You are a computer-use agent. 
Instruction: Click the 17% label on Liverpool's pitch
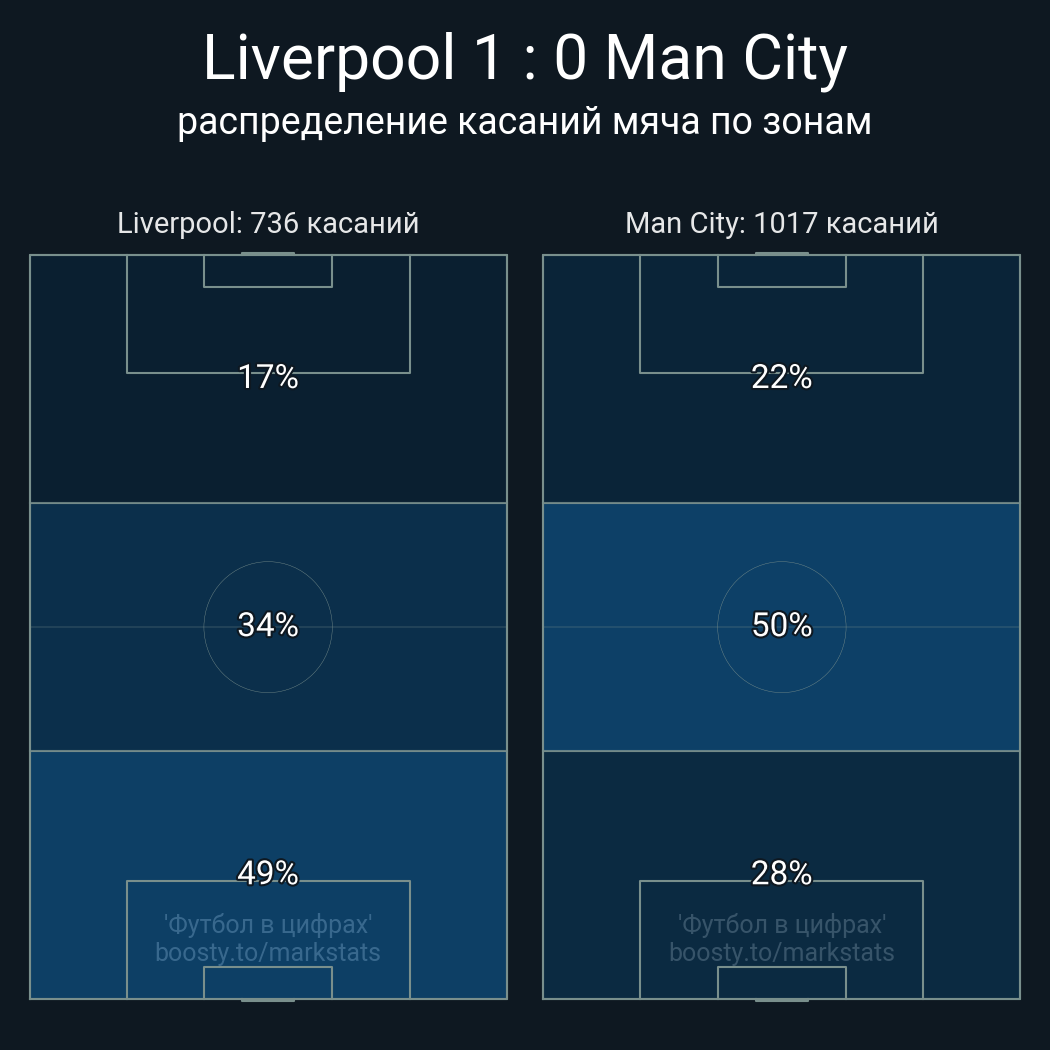268,377
